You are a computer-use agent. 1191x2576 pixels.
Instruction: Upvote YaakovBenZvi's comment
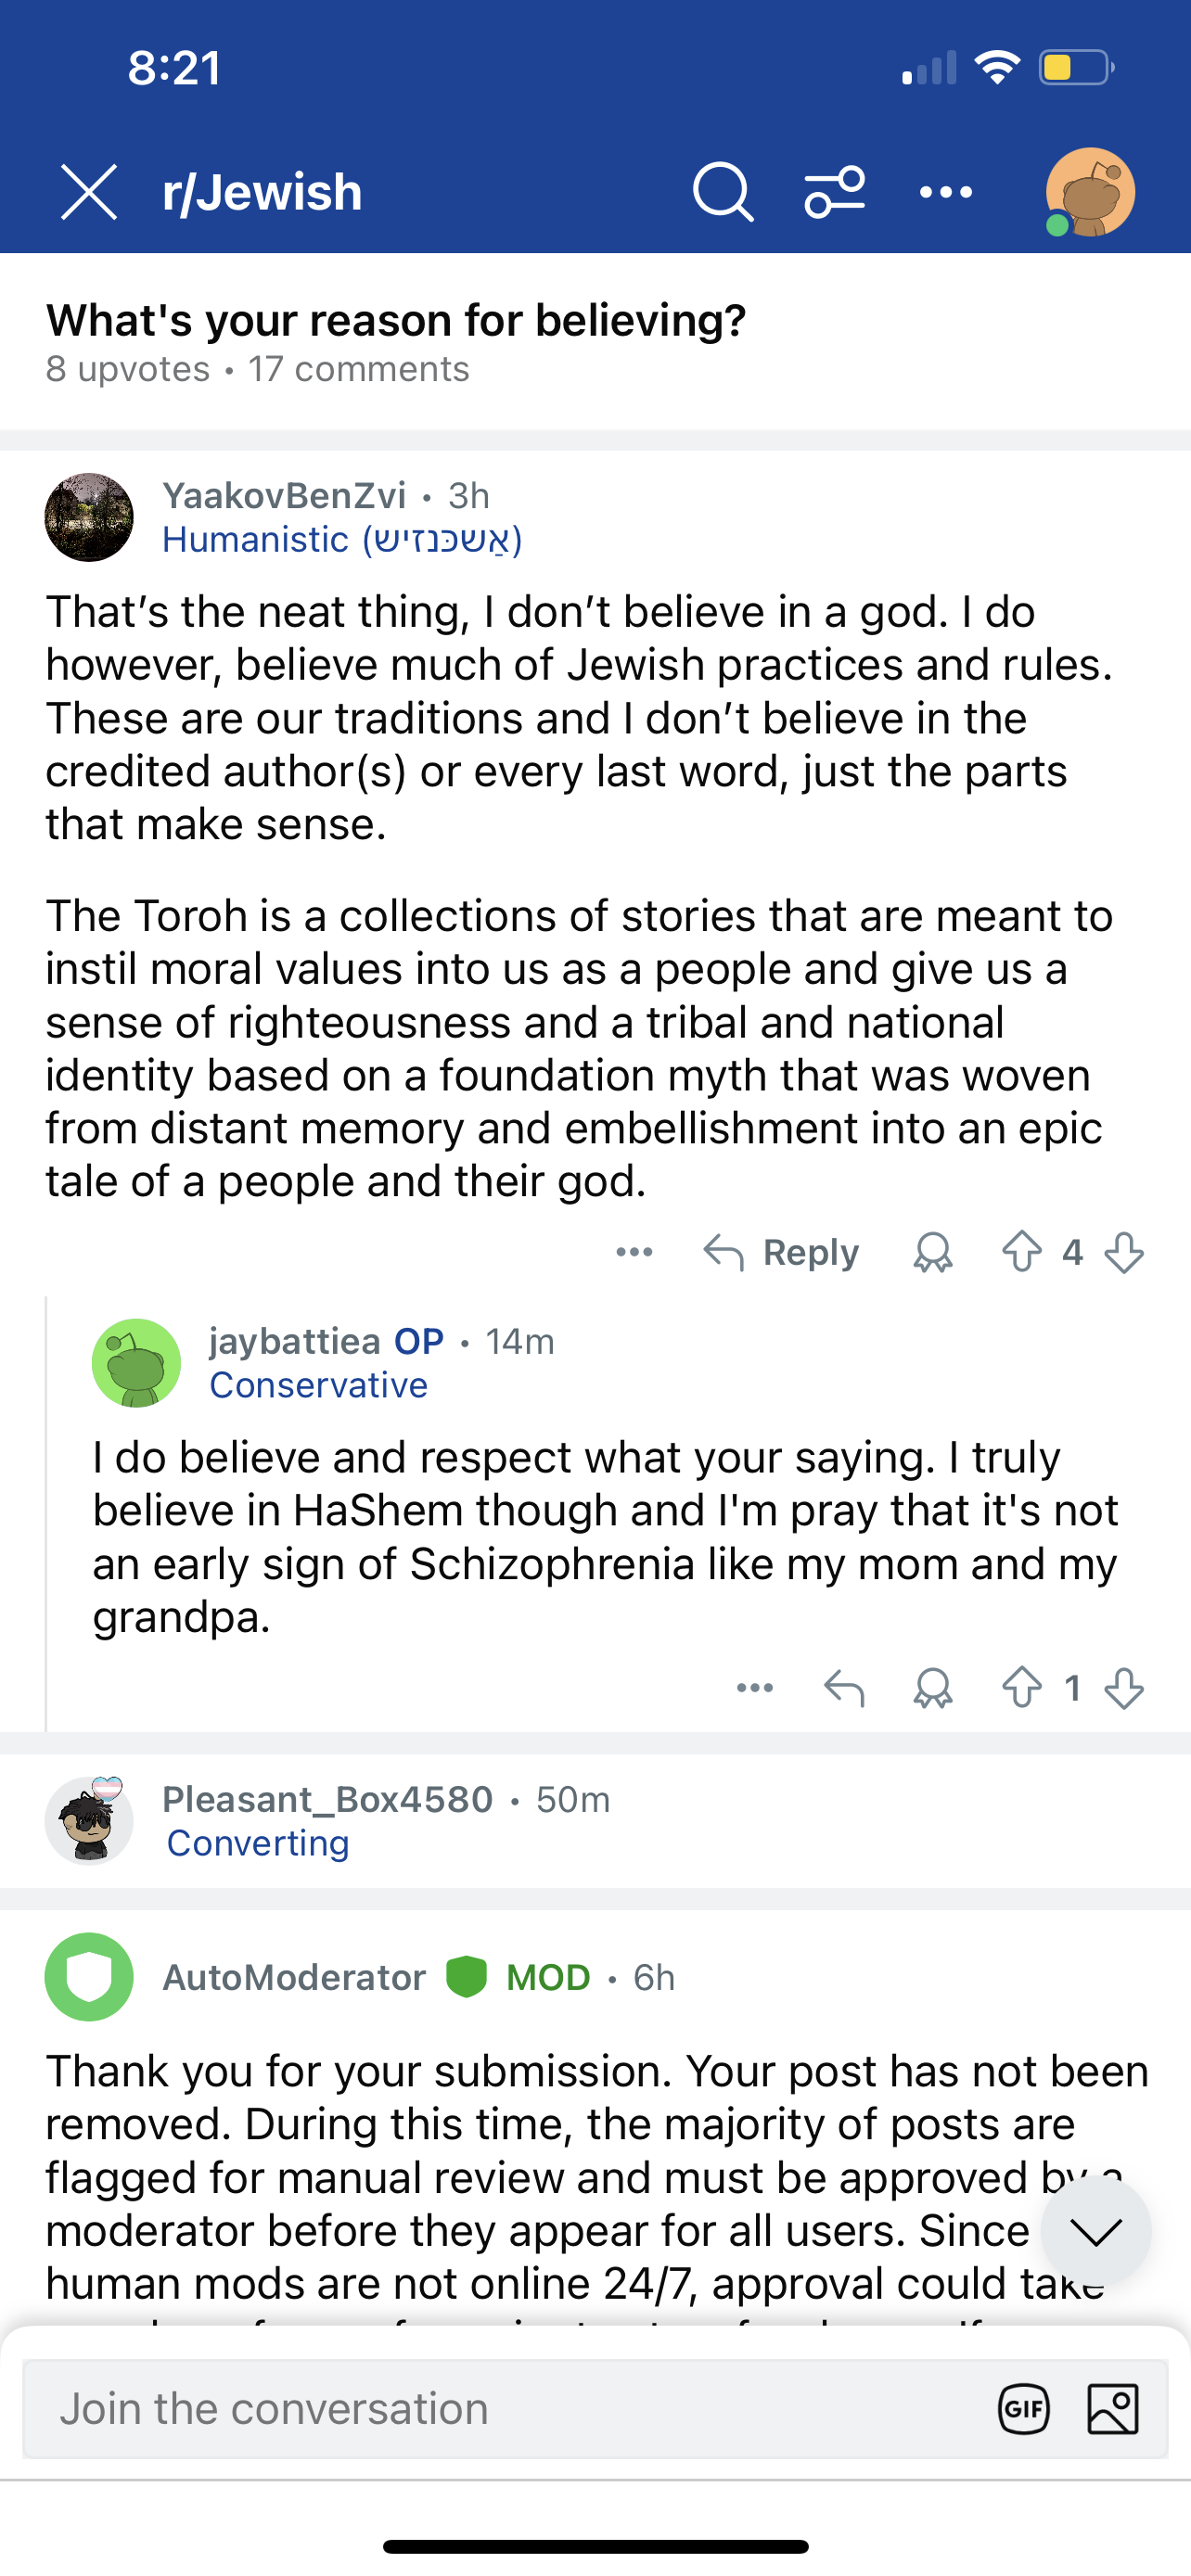pos(1021,1252)
